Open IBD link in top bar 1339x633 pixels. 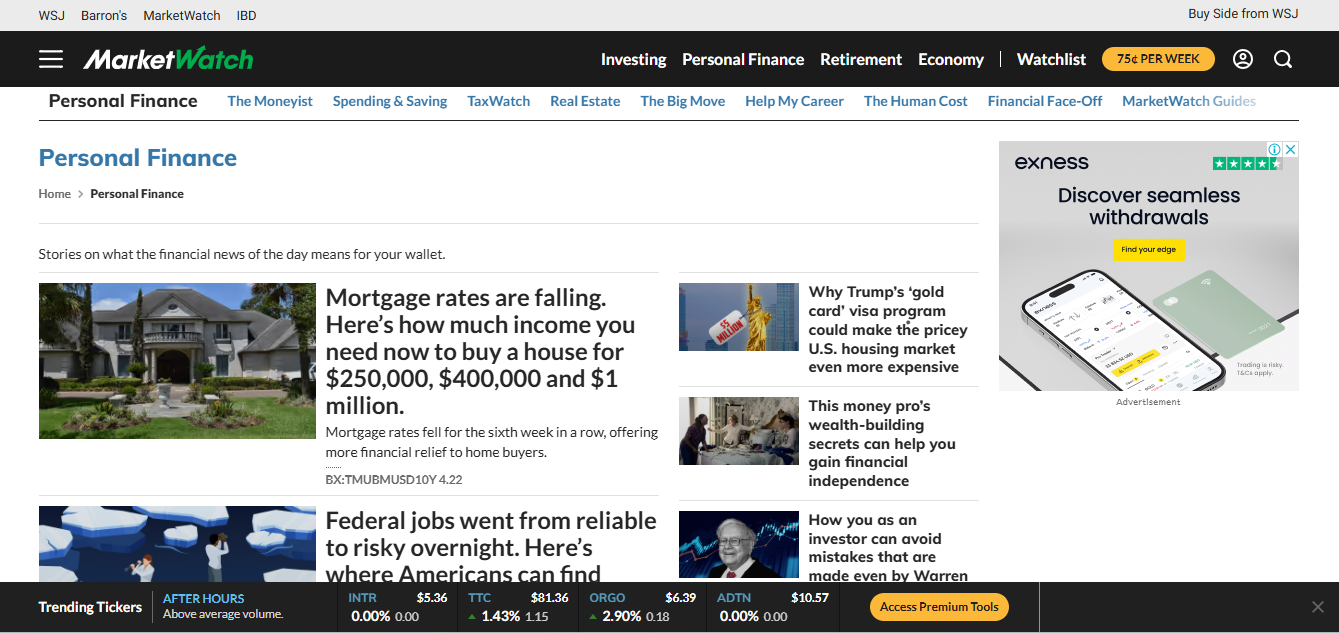click(246, 15)
